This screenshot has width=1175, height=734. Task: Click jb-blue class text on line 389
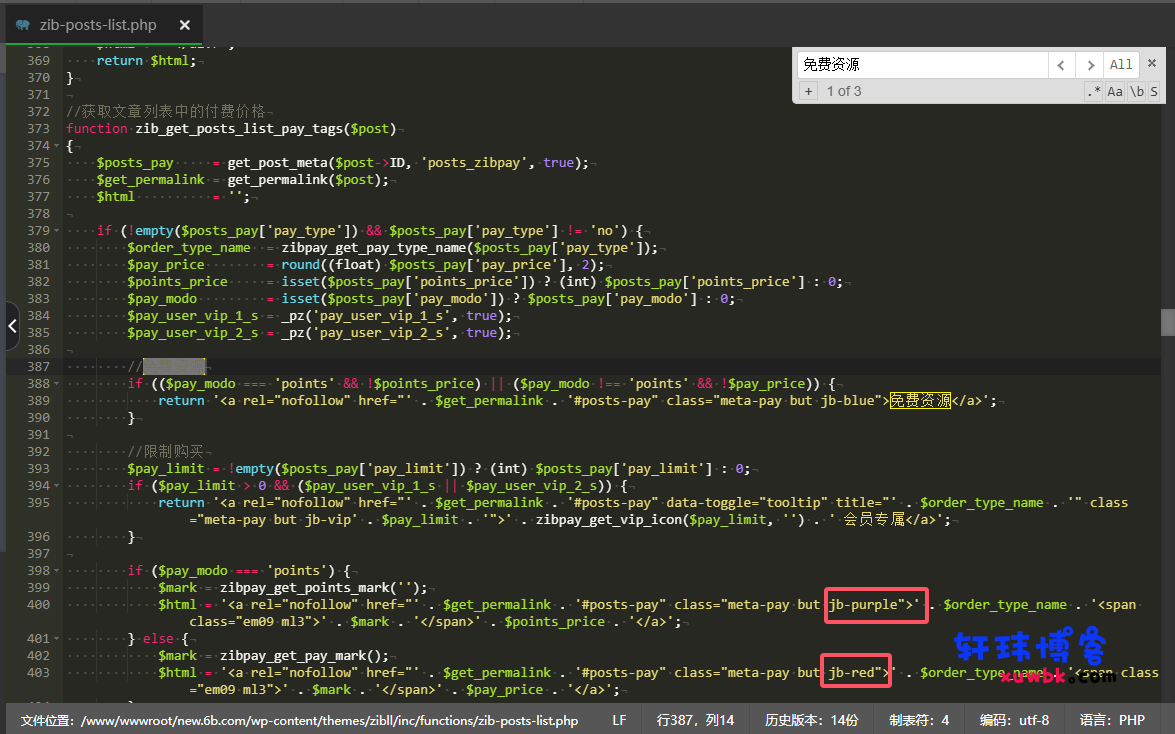click(x=848, y=401)
